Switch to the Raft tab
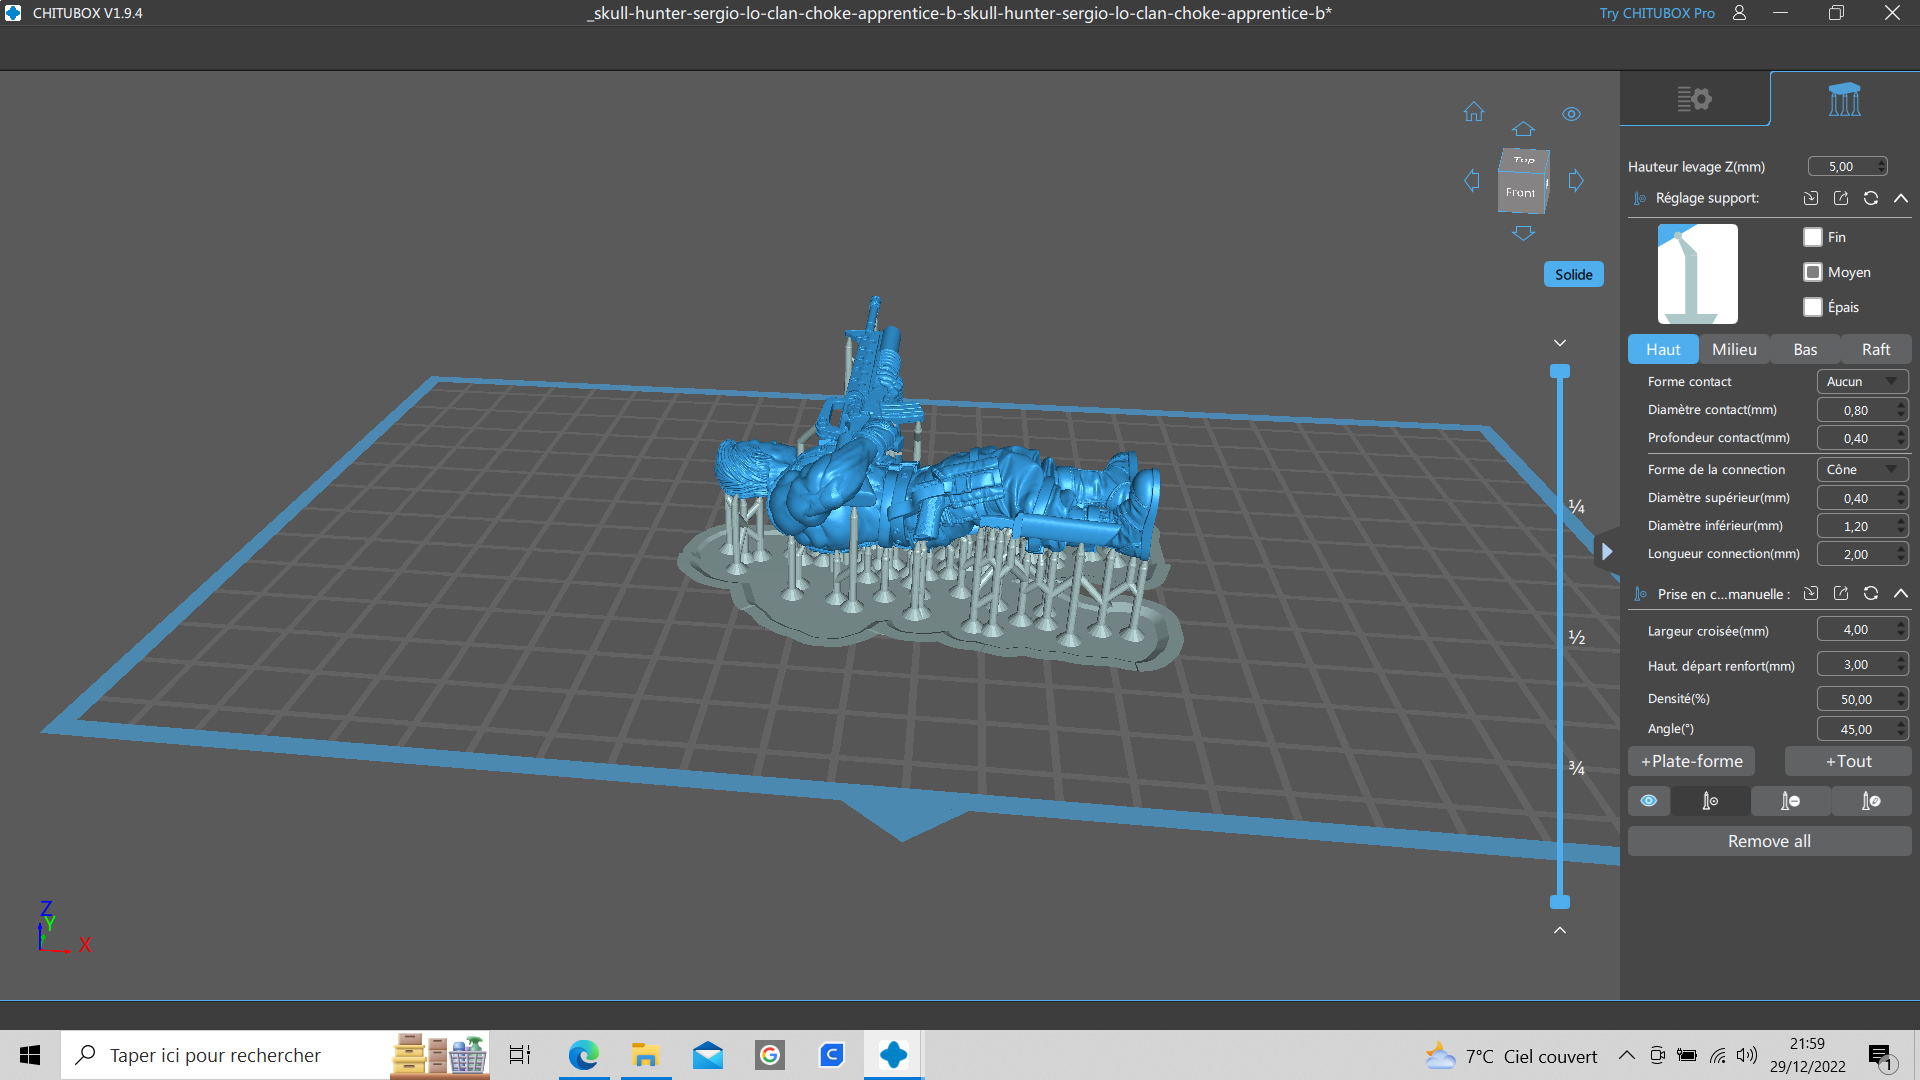The image size is (1920, 1080). [x=1875, y=350]
